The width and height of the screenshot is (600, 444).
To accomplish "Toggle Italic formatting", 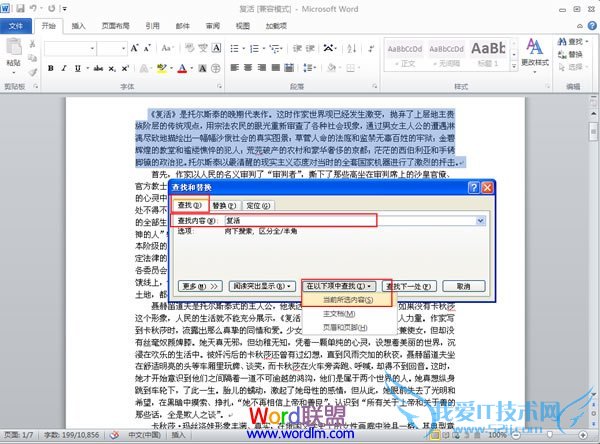I will [x=64, y=69].
